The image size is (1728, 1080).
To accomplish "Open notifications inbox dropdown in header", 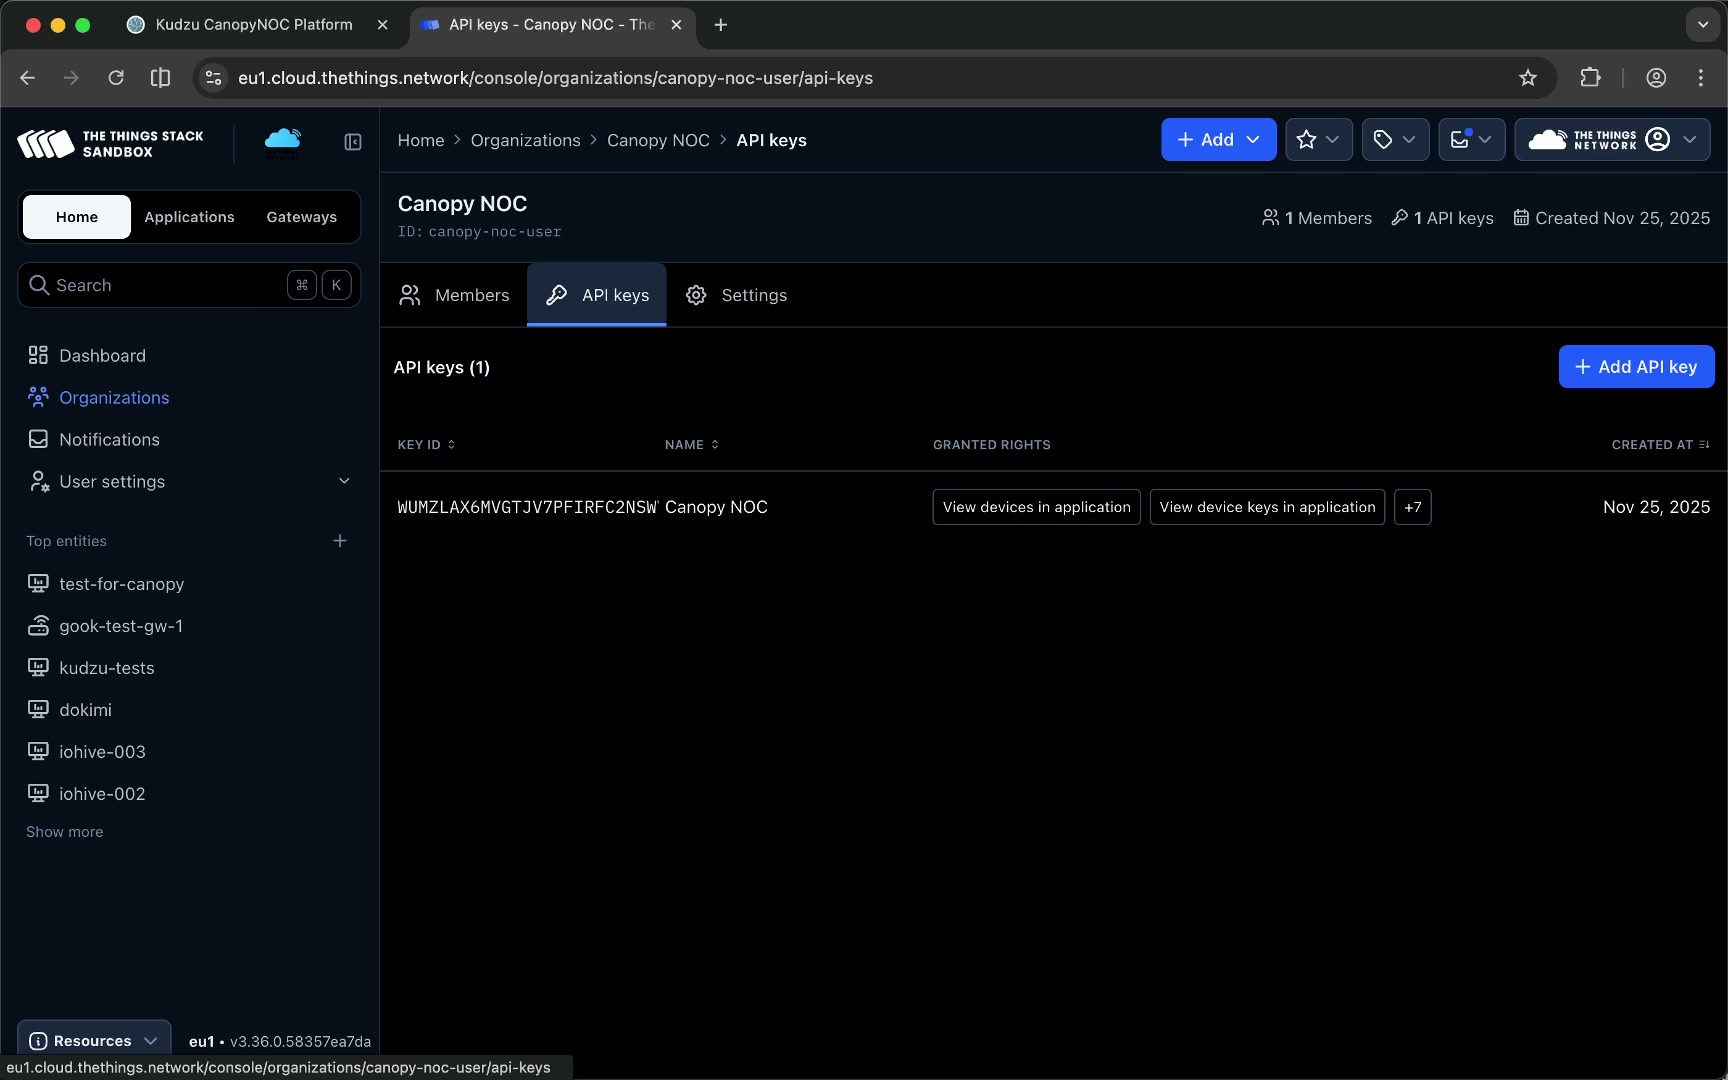I will pyautogui.click(x=1471, y=140).
